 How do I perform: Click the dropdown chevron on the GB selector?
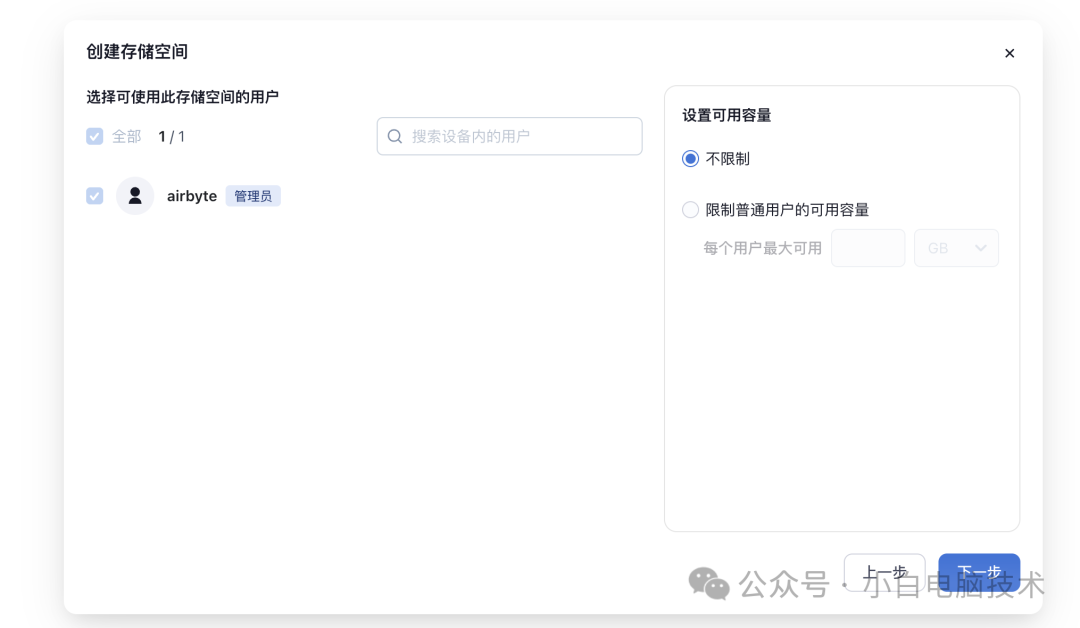(981, 247)
